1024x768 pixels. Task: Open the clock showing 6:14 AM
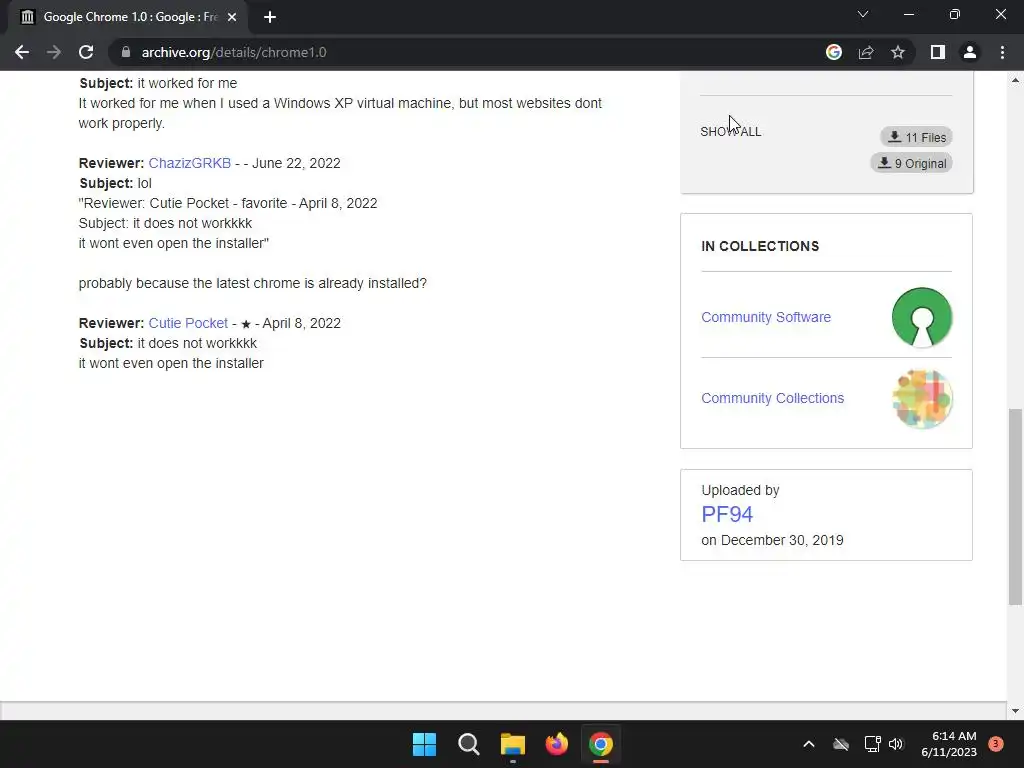949,744
